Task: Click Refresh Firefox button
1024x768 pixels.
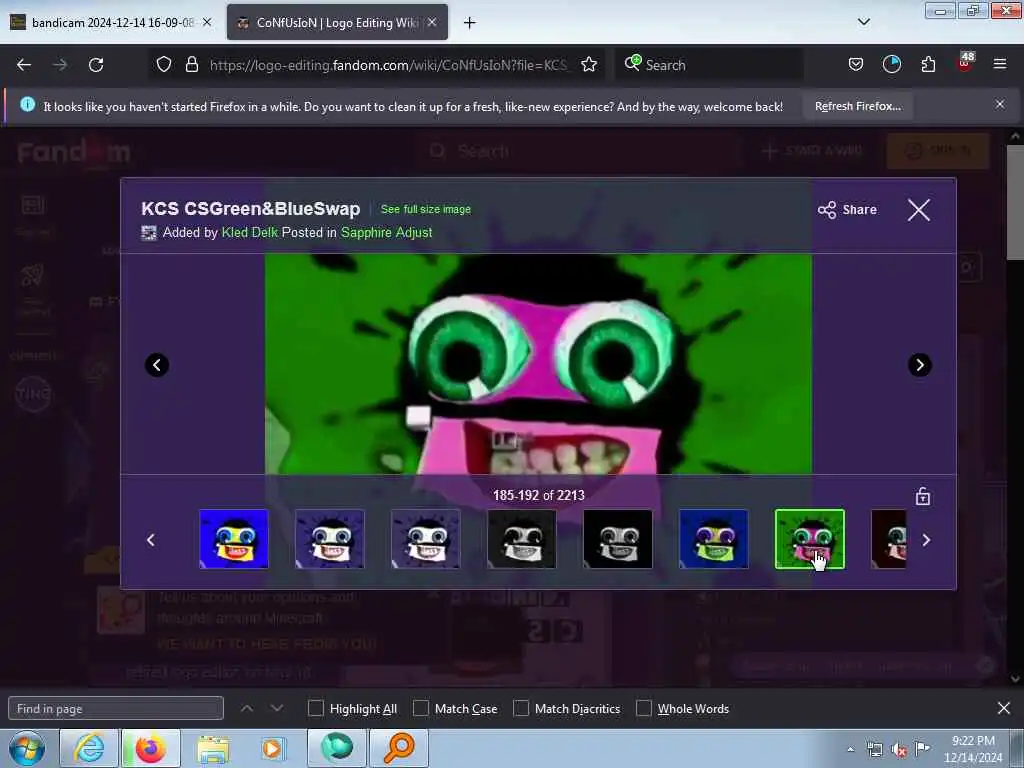Action: [x=857, y=106]
